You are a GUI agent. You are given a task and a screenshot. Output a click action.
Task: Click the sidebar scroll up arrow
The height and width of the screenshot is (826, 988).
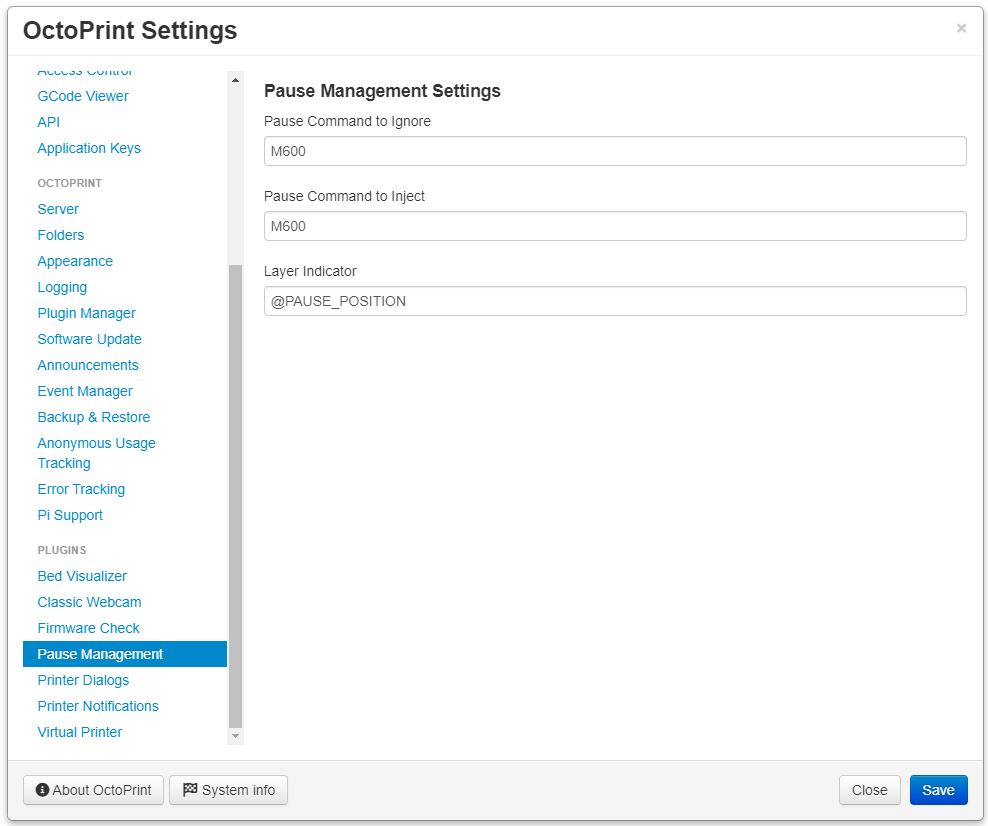click(x=235, y=80)
